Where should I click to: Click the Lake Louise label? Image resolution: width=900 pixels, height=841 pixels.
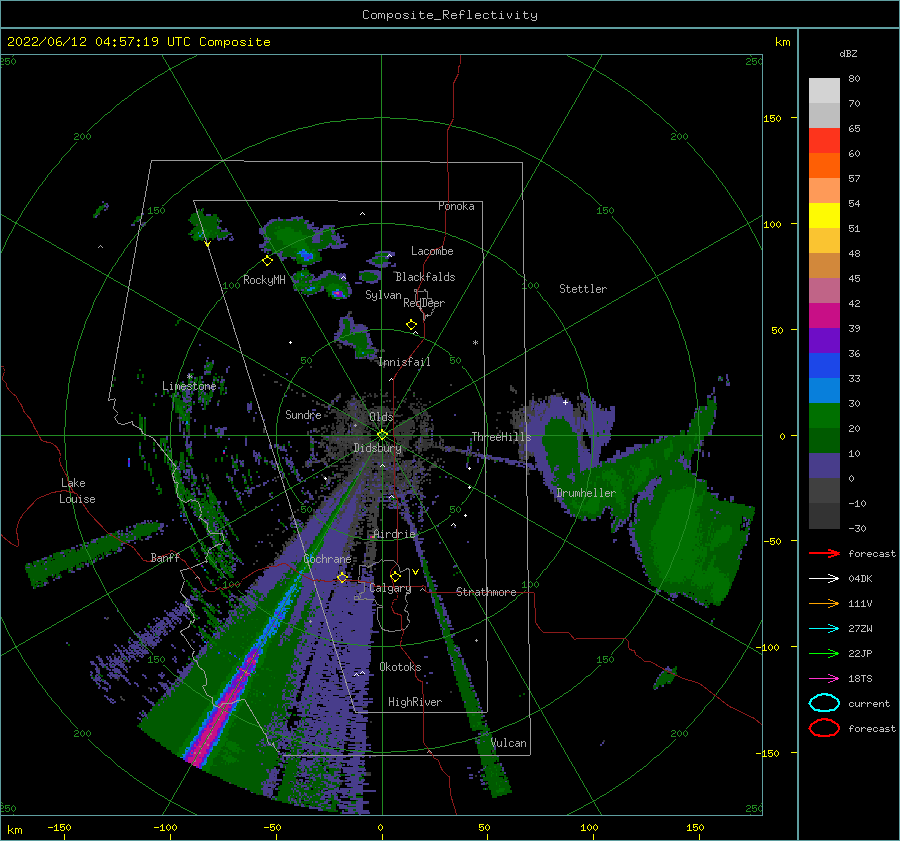[x=78, y=491]
